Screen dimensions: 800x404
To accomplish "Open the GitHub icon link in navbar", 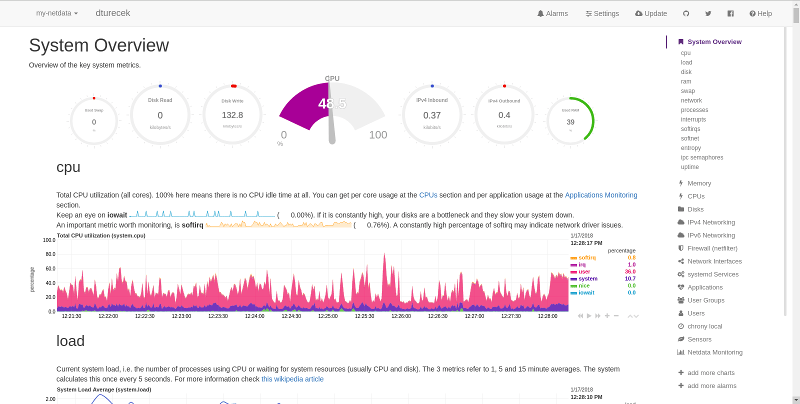I will (x=685, y=14).
